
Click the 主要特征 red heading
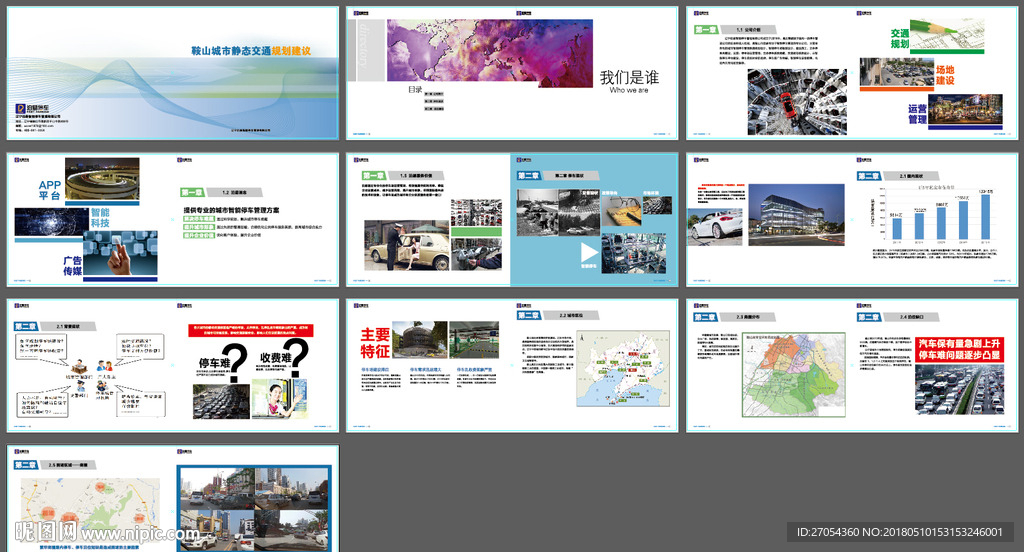coord(375,341)
